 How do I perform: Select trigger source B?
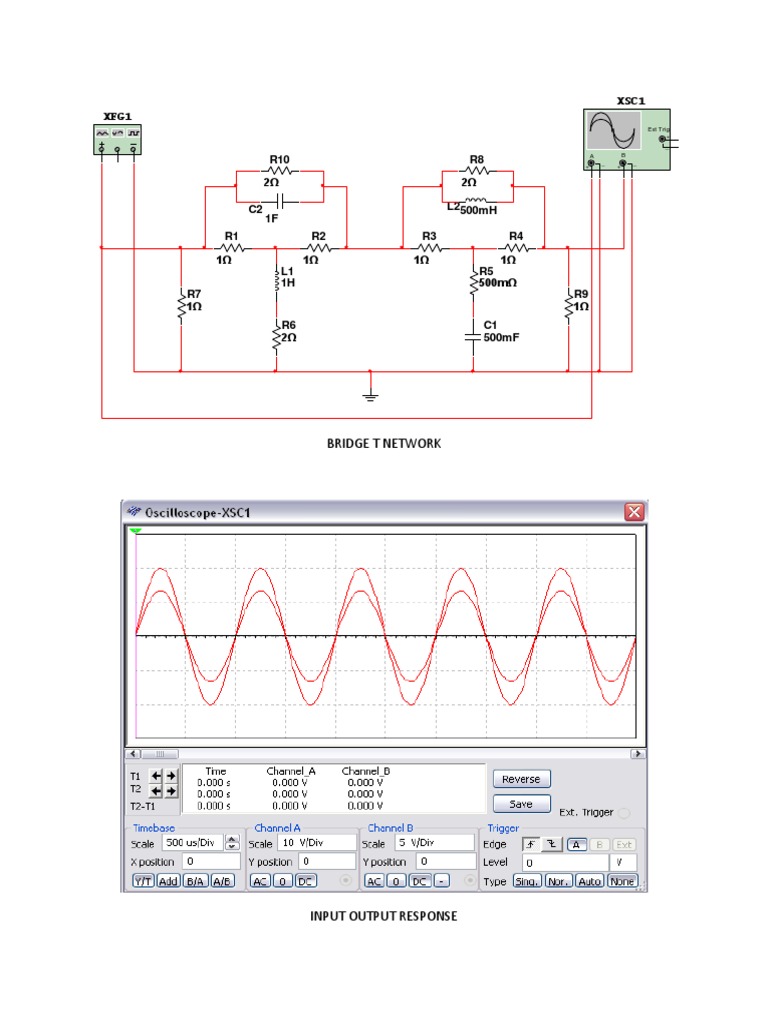(x=600, y=844)
